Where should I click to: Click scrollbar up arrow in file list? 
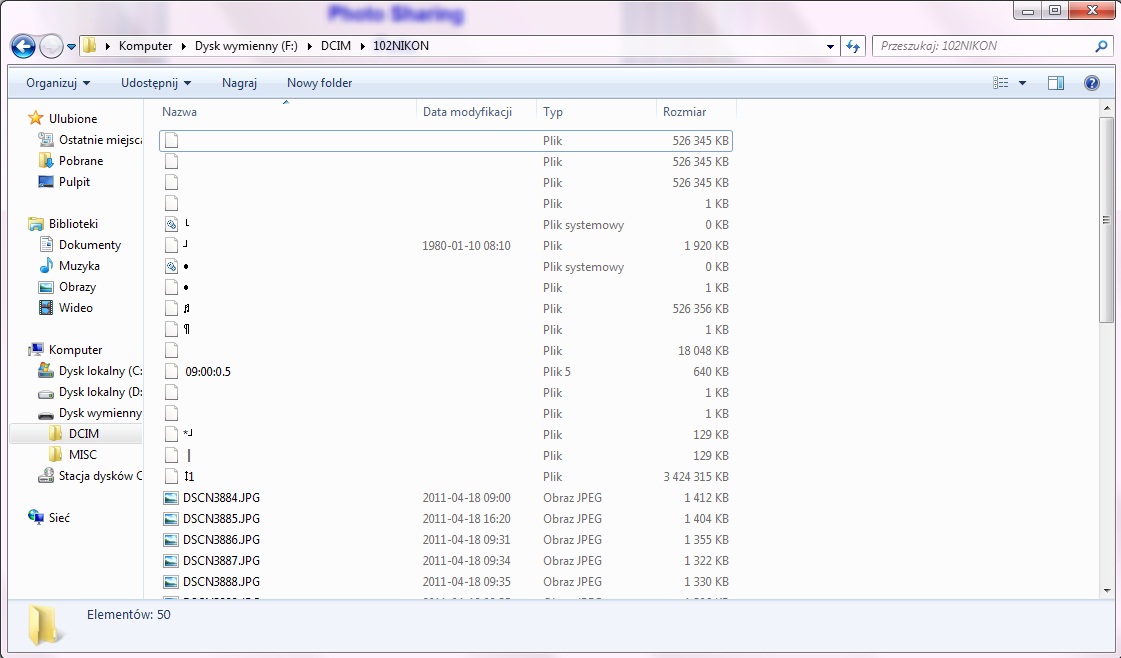click(1107, 109)
